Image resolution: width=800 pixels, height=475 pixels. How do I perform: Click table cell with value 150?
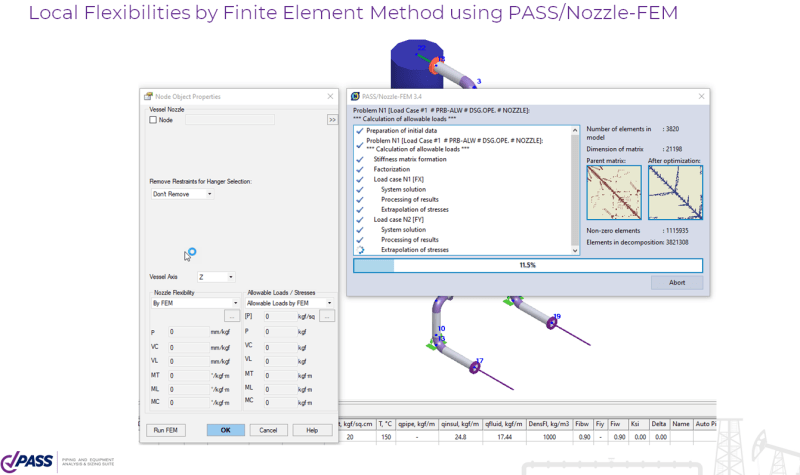point(385,437)
